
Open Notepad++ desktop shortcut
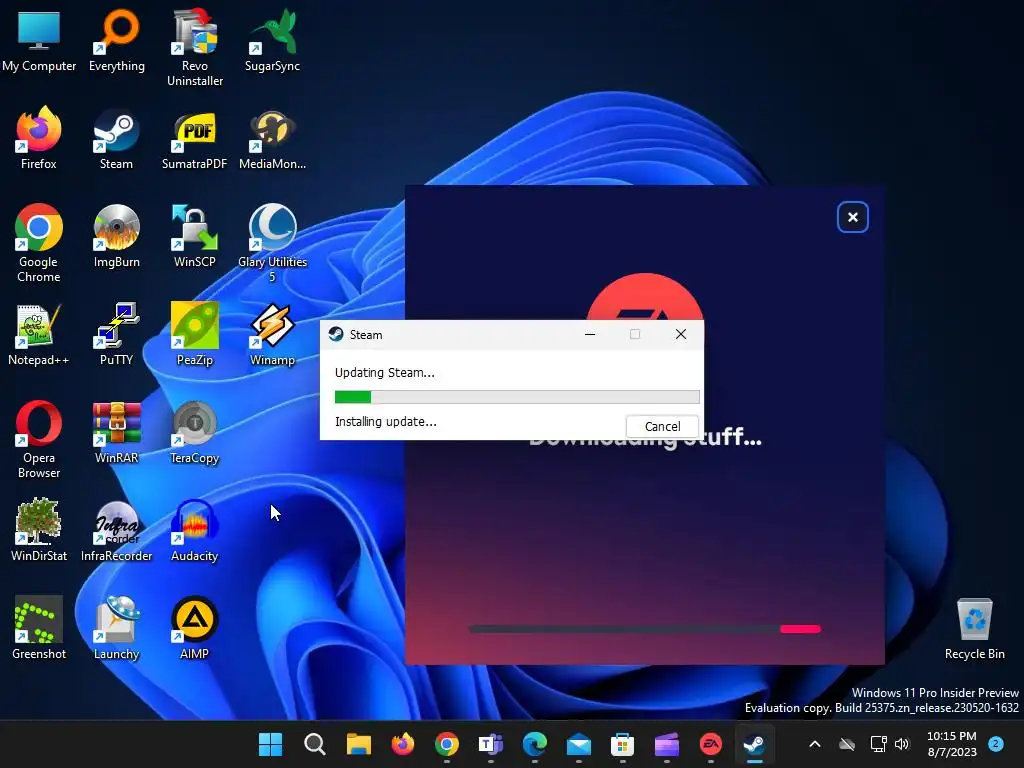(x=39, y=334)
